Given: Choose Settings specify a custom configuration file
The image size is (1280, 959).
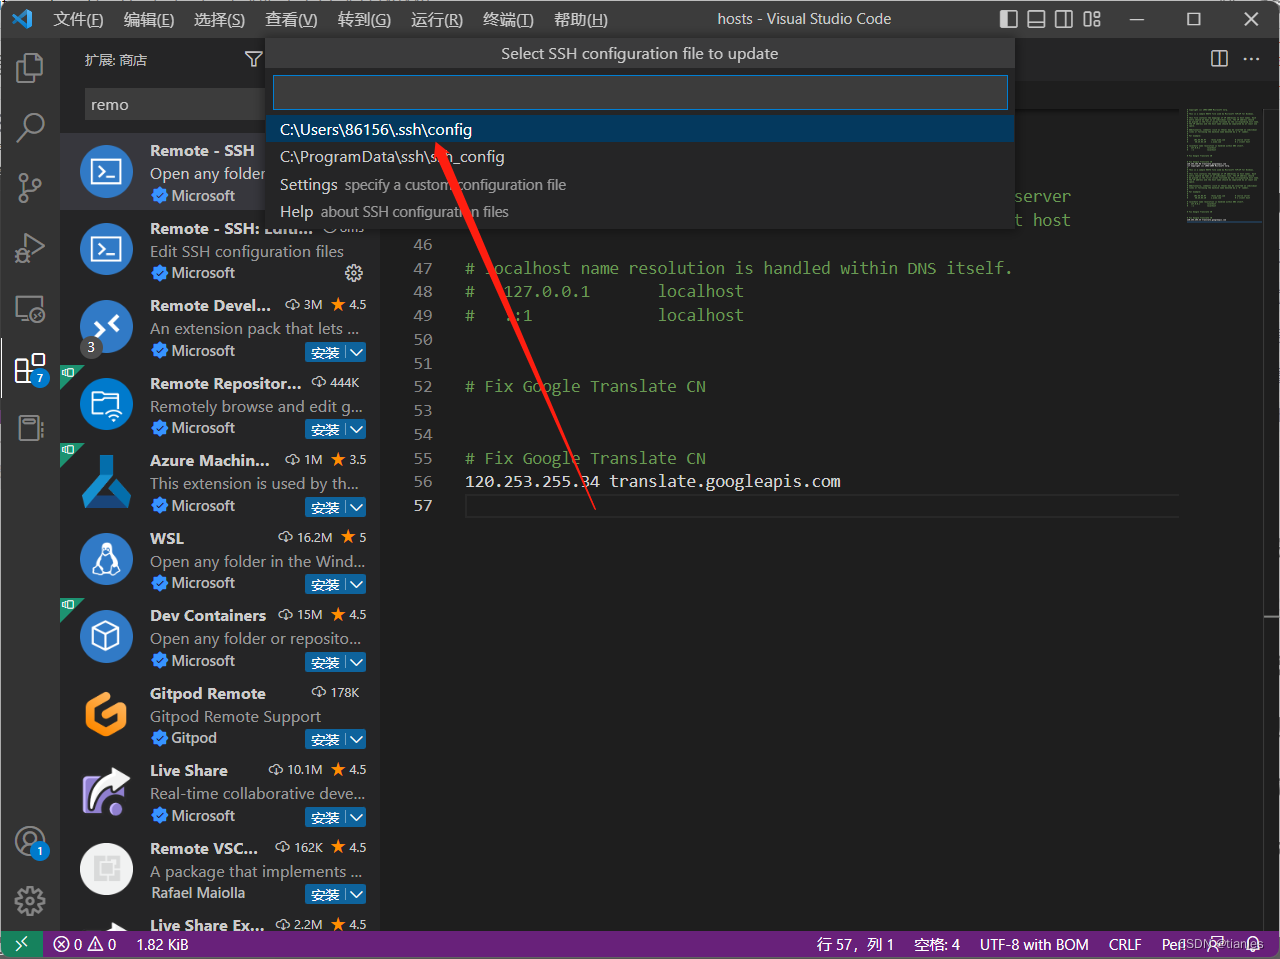Looking at the screenshot, I should point(640,185).
